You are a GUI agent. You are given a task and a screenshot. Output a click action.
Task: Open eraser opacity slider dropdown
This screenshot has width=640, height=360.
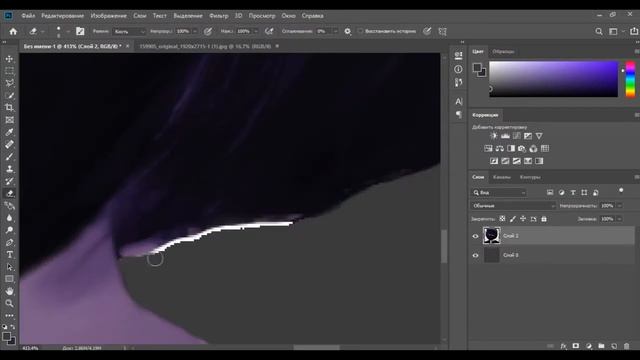click(195, 31)
